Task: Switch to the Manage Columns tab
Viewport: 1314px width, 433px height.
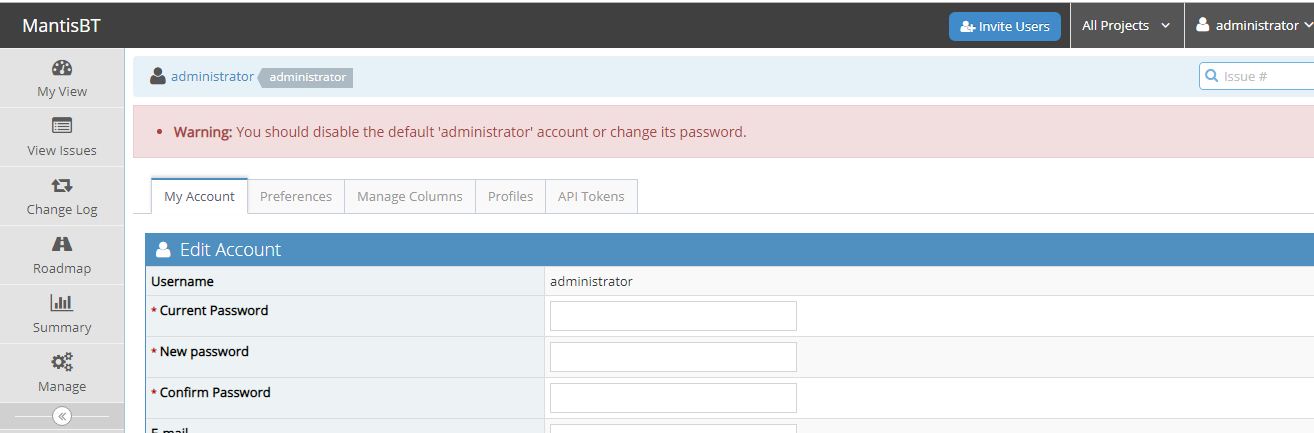Action: click(410, 196)
